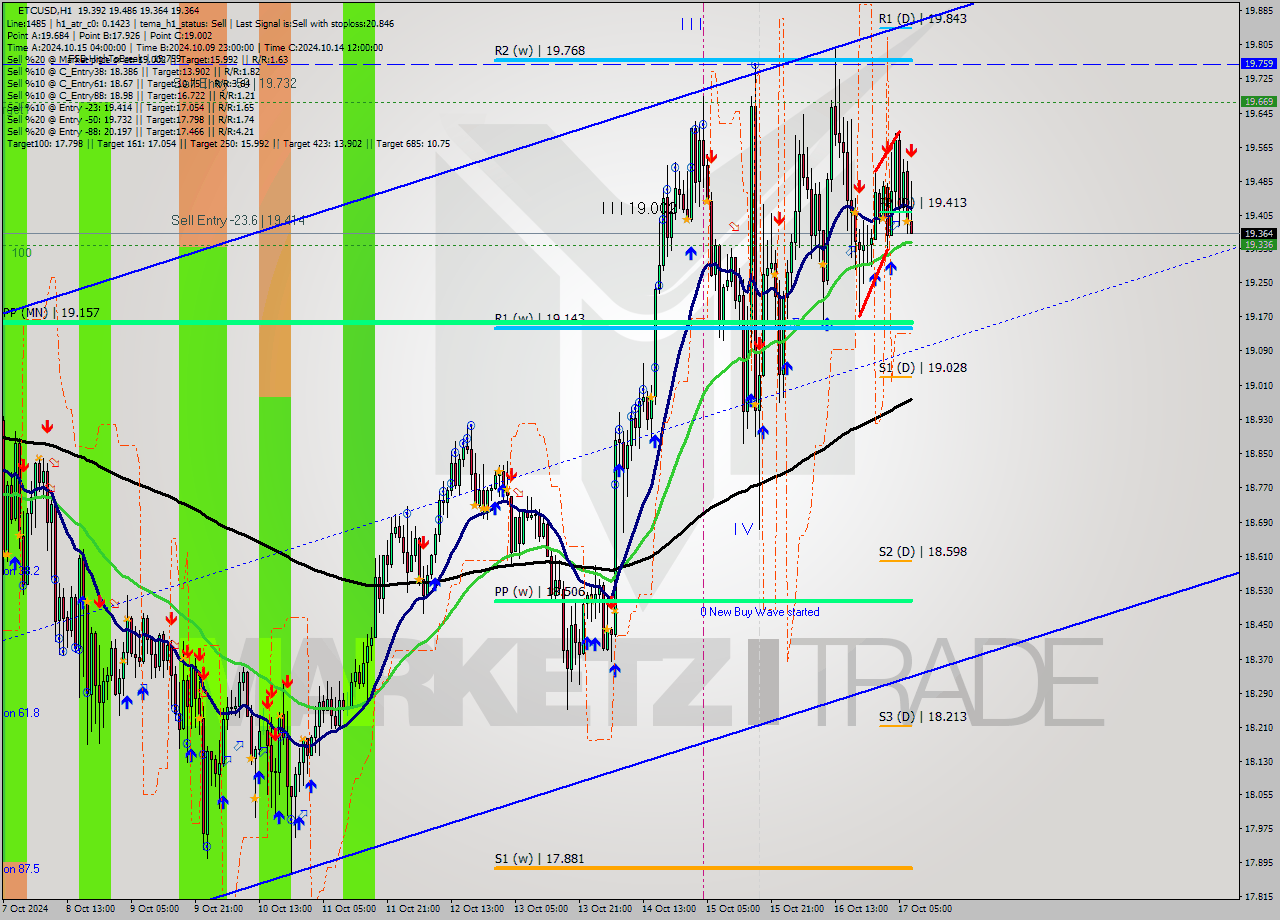
Task: Click the 17 Oct 05:00 time label
Action: click(x=924, y=909)
